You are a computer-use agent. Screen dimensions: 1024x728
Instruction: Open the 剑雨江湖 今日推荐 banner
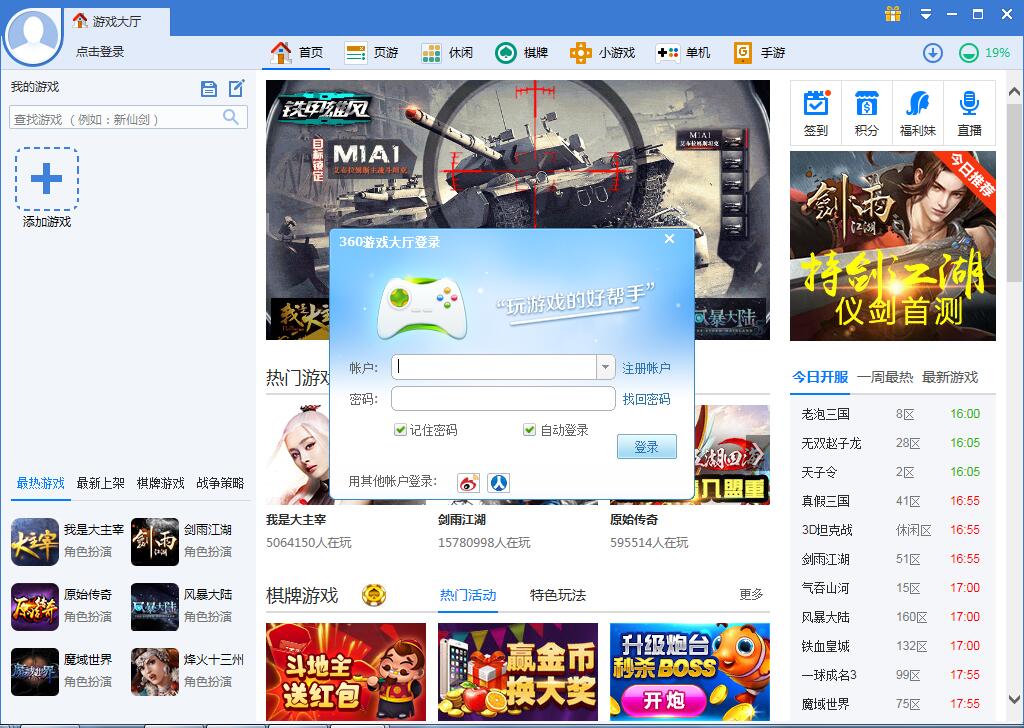click(x=893, y=245)
